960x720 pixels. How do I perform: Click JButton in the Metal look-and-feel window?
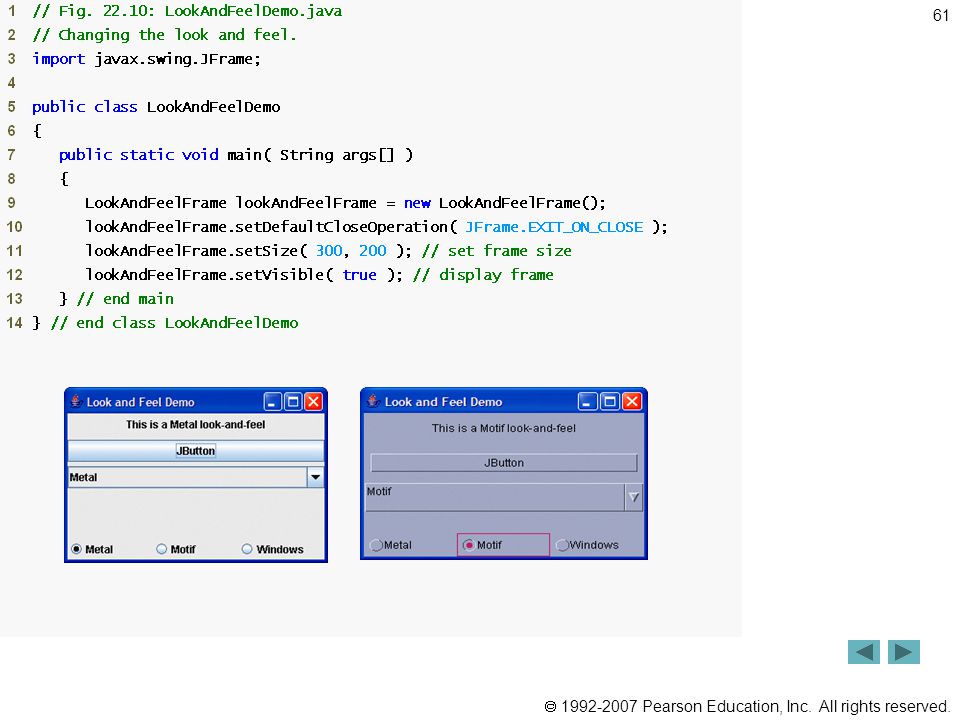[x=195, y=451]
